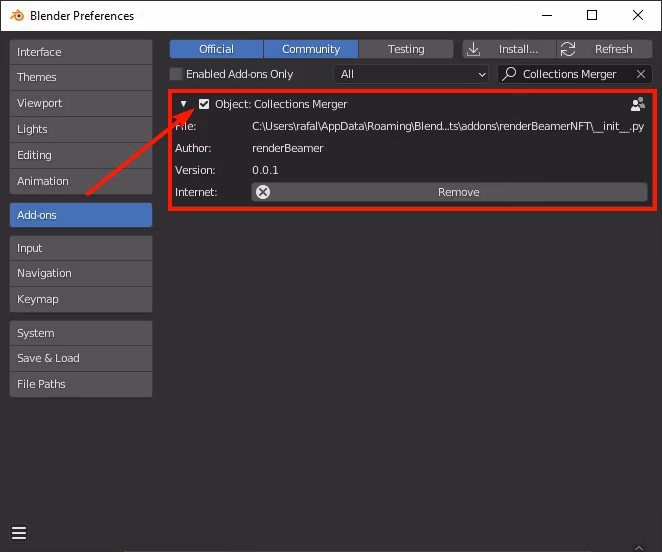Click the X circle icon on Remove button

263,192
